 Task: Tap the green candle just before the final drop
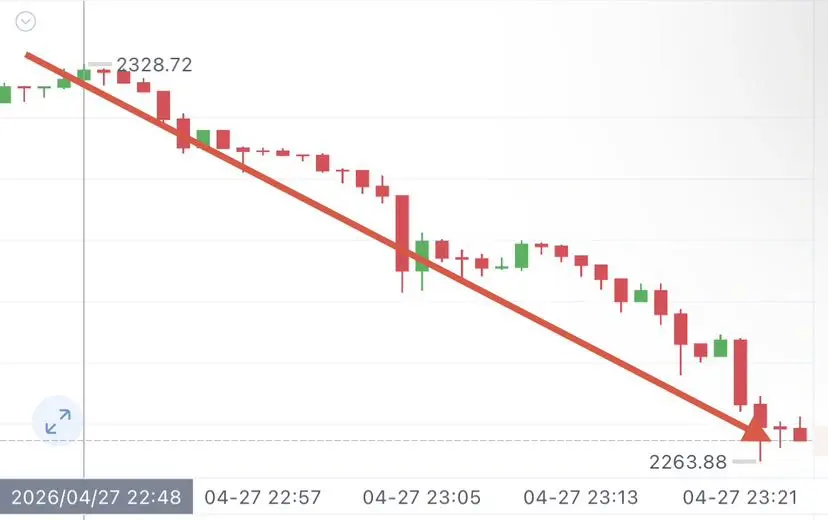[x=720, y=347]
